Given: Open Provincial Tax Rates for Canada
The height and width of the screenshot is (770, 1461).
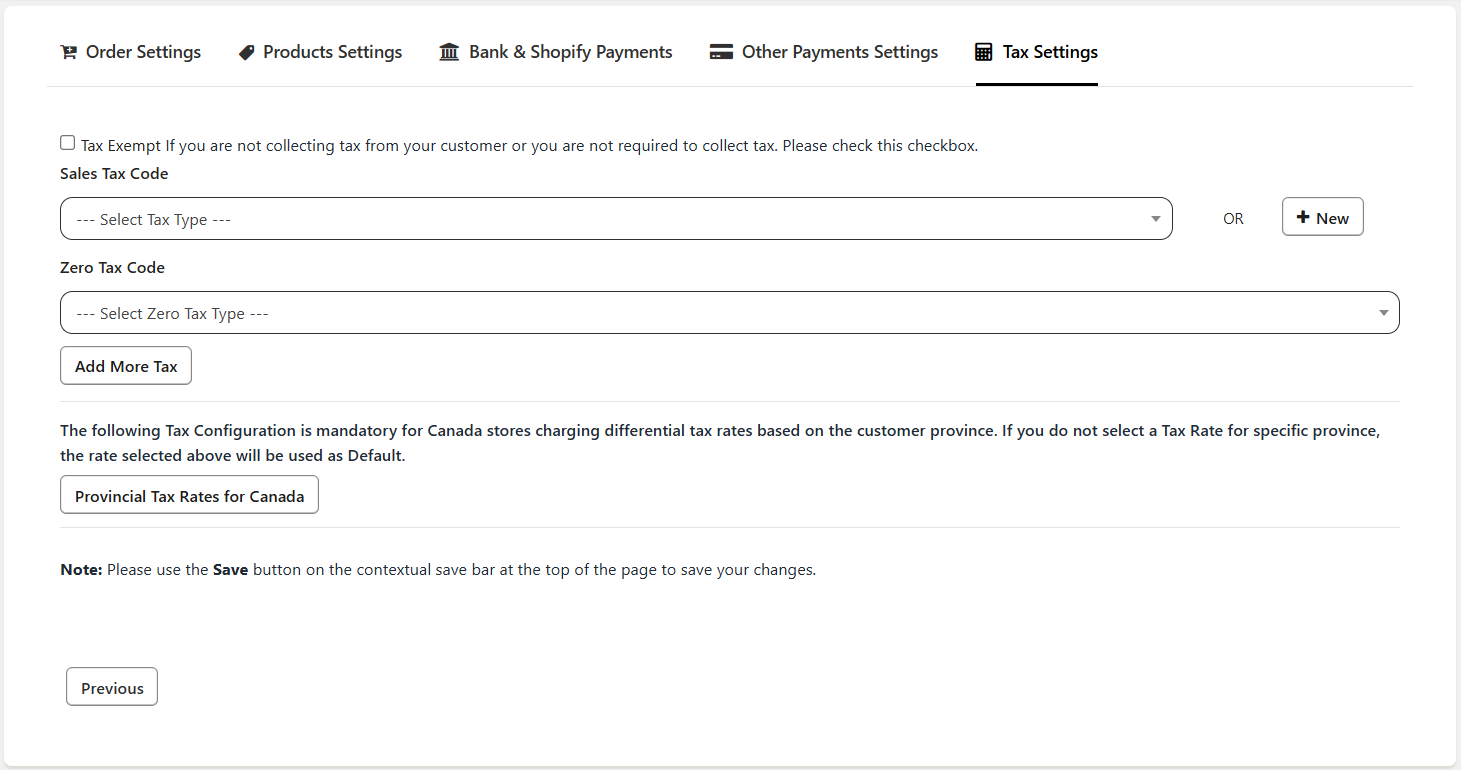Looking at the screenshot, I should point(189,496).
